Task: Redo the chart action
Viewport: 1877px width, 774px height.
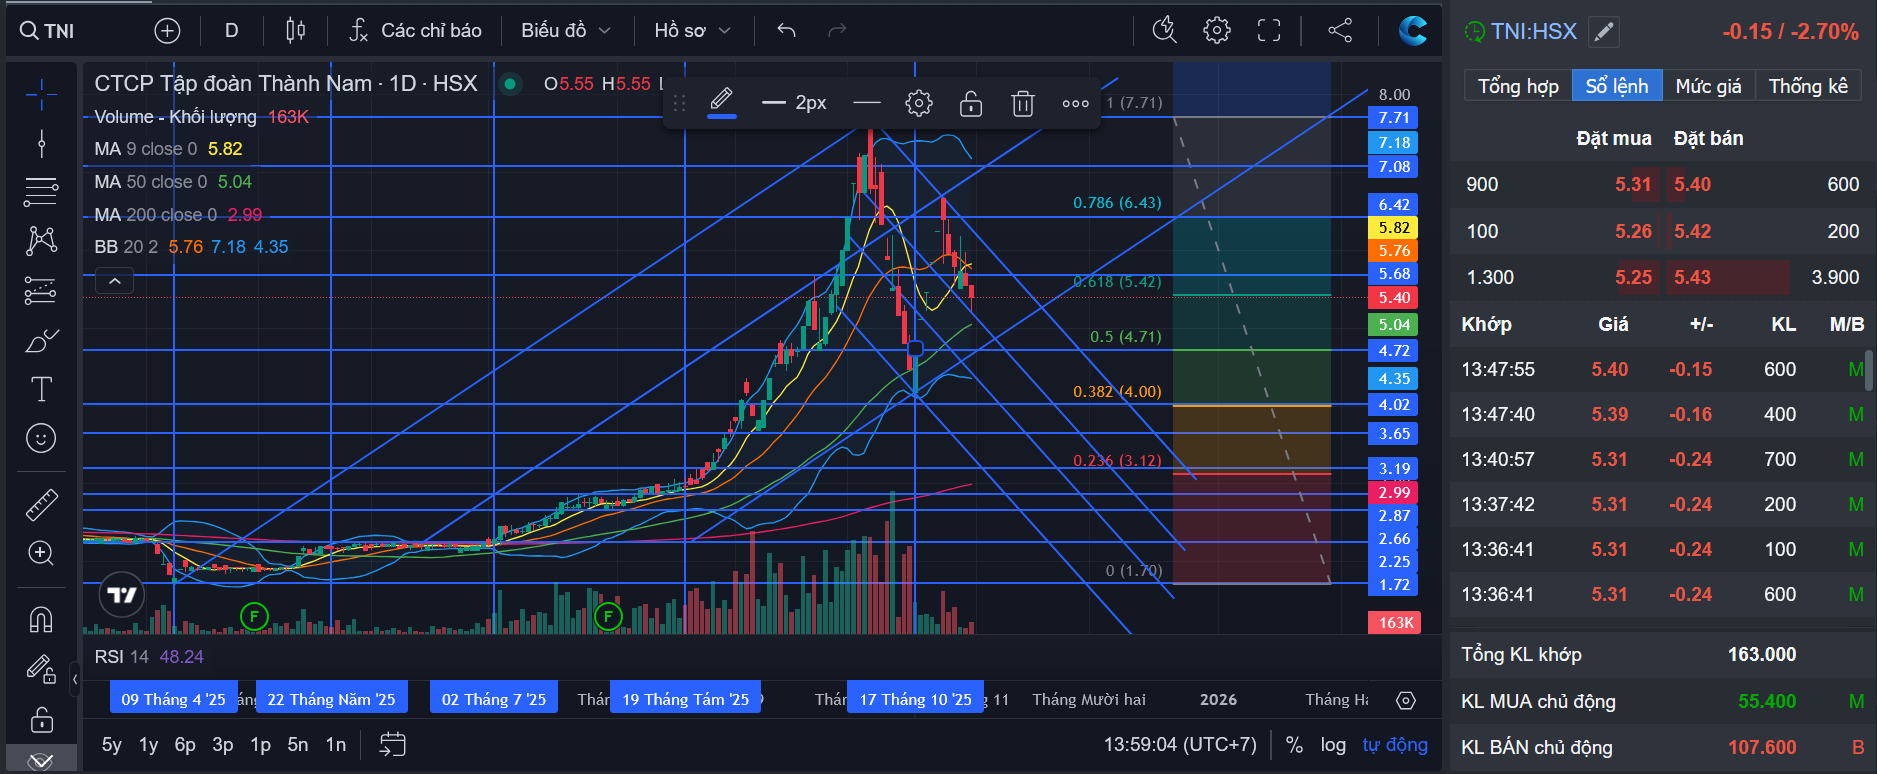Action: point(837,31)
